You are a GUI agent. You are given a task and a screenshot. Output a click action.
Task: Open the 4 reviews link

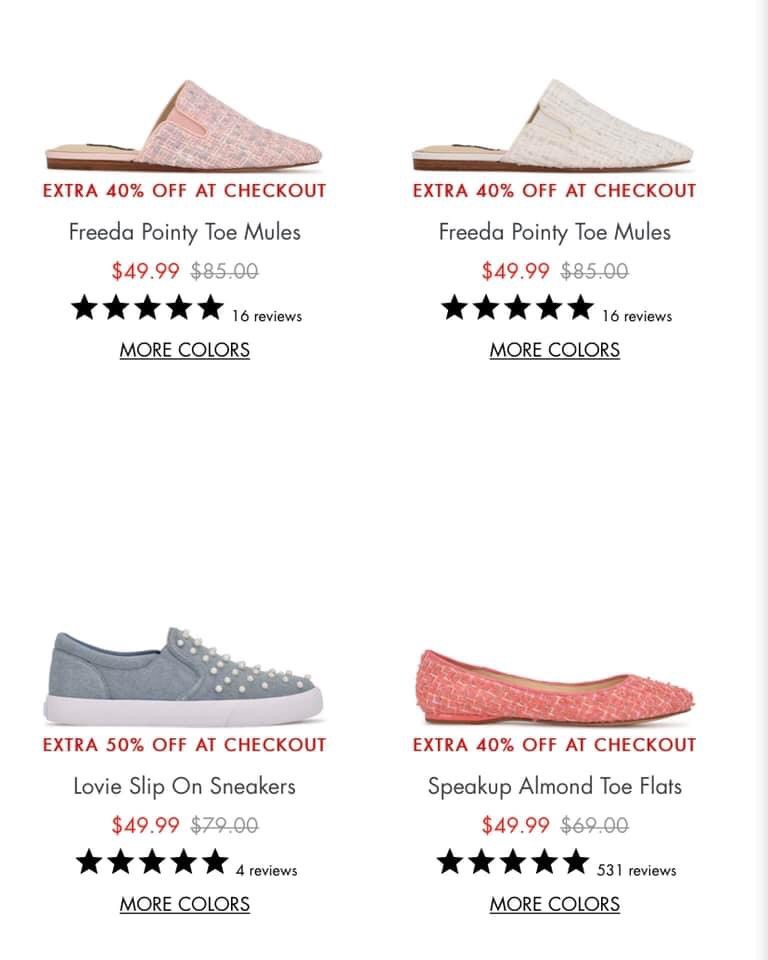click(267, 870)
